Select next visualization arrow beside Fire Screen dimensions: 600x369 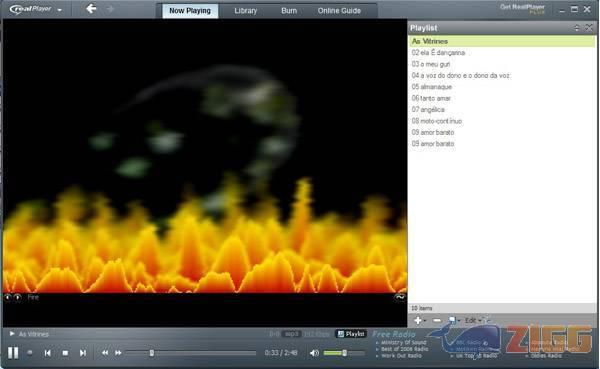(18, 297)
